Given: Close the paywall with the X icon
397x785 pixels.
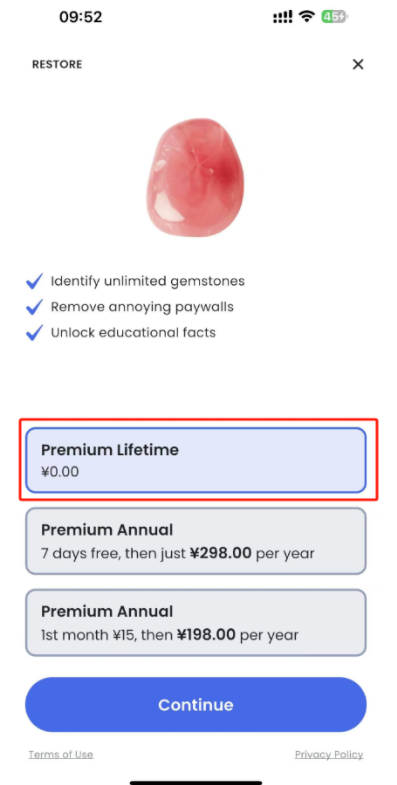Looking at the screenshot, I should tap(357, 64).
